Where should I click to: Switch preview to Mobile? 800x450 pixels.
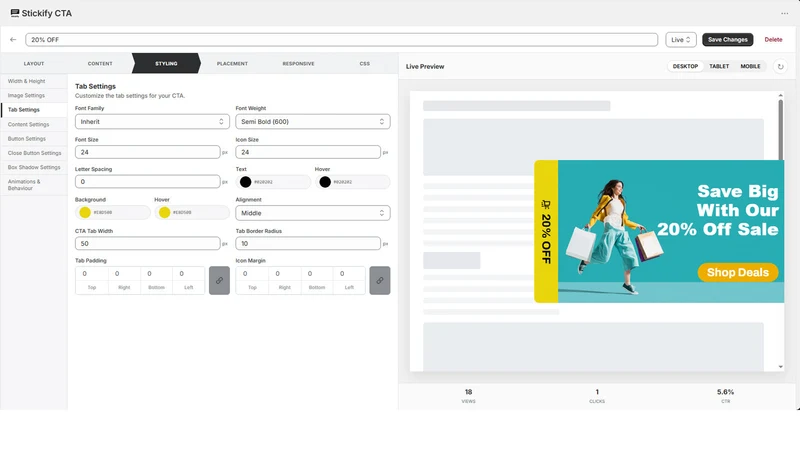(x=750, y=66)
